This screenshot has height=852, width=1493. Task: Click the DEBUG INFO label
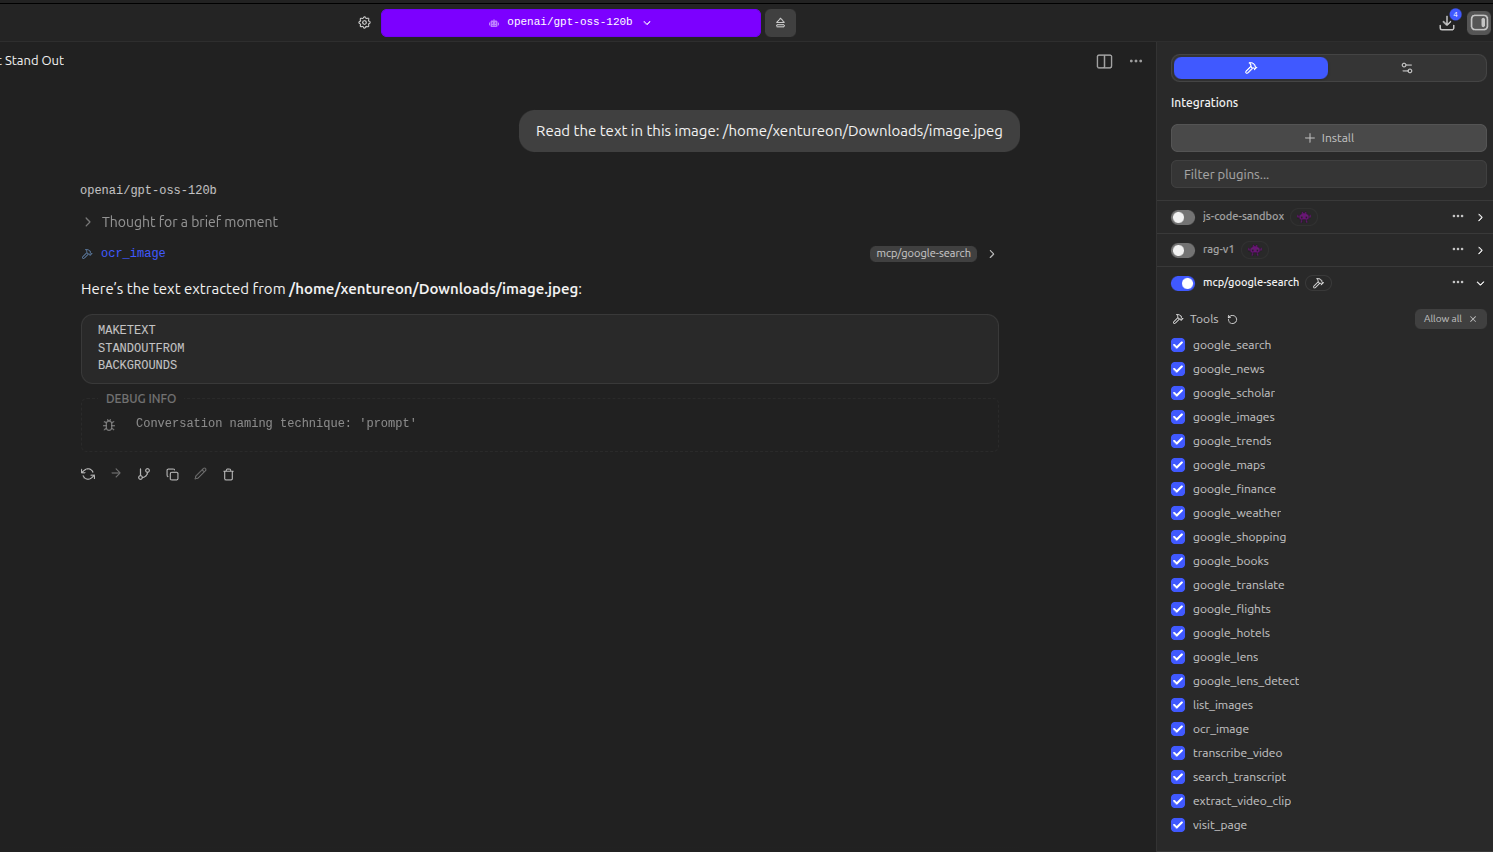click(x=141, y=399)
